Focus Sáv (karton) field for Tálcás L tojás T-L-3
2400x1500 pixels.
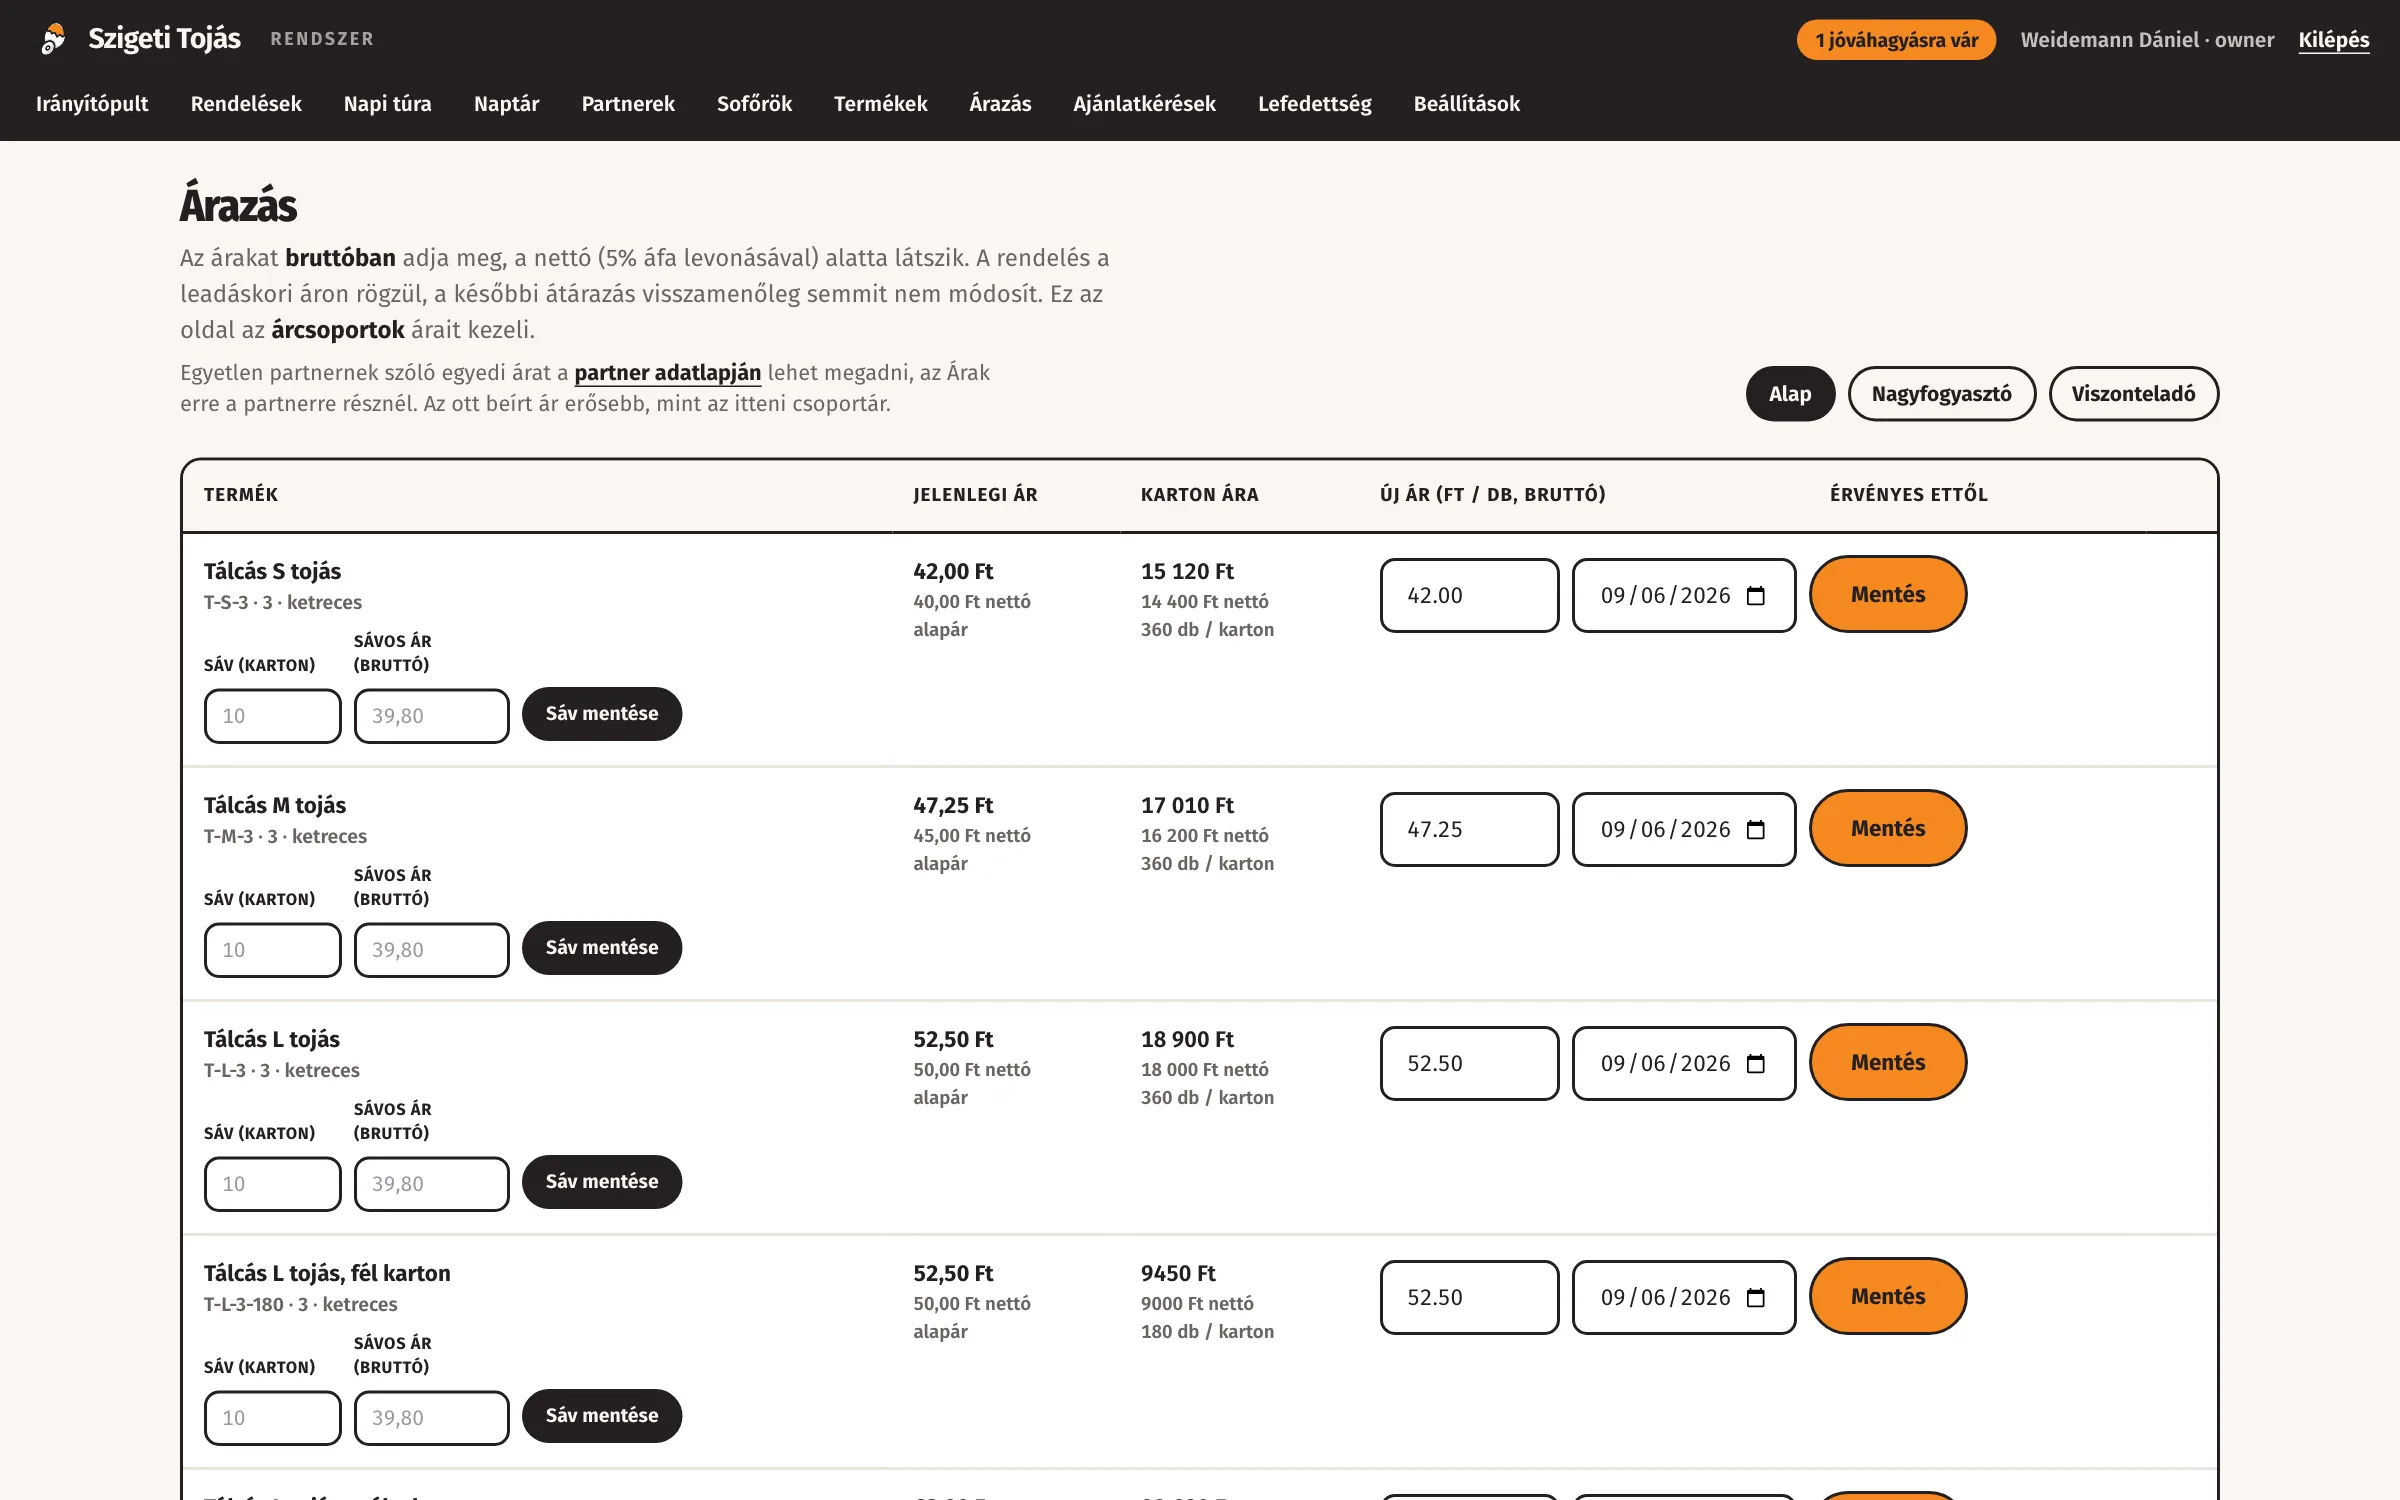point(273,1184)
